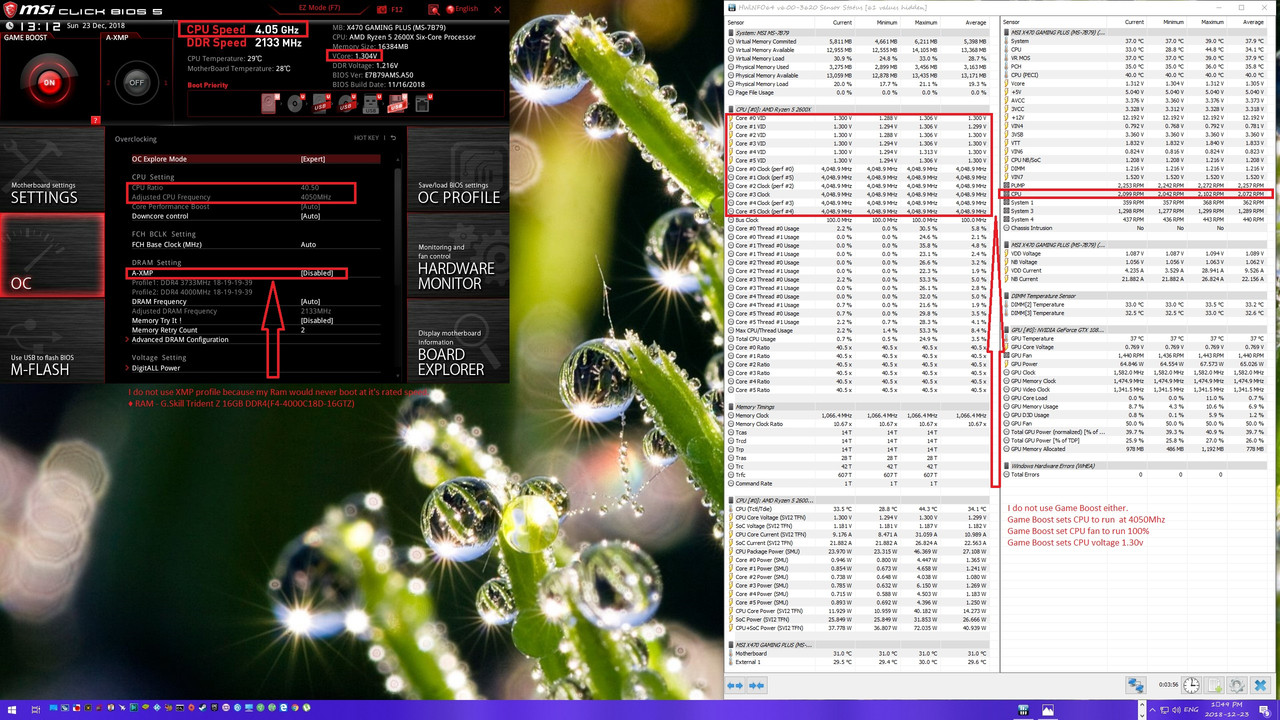This screenshot has width=1280, height=720.
Task: Open the BIOS search magnifier icon
Action: pos(434,9)
